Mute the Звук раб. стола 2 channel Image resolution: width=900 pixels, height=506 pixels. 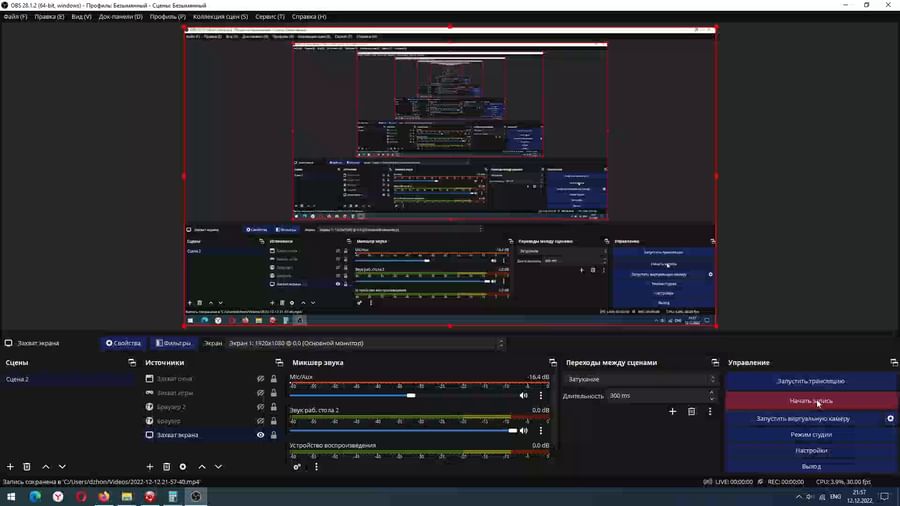(523, 430)
